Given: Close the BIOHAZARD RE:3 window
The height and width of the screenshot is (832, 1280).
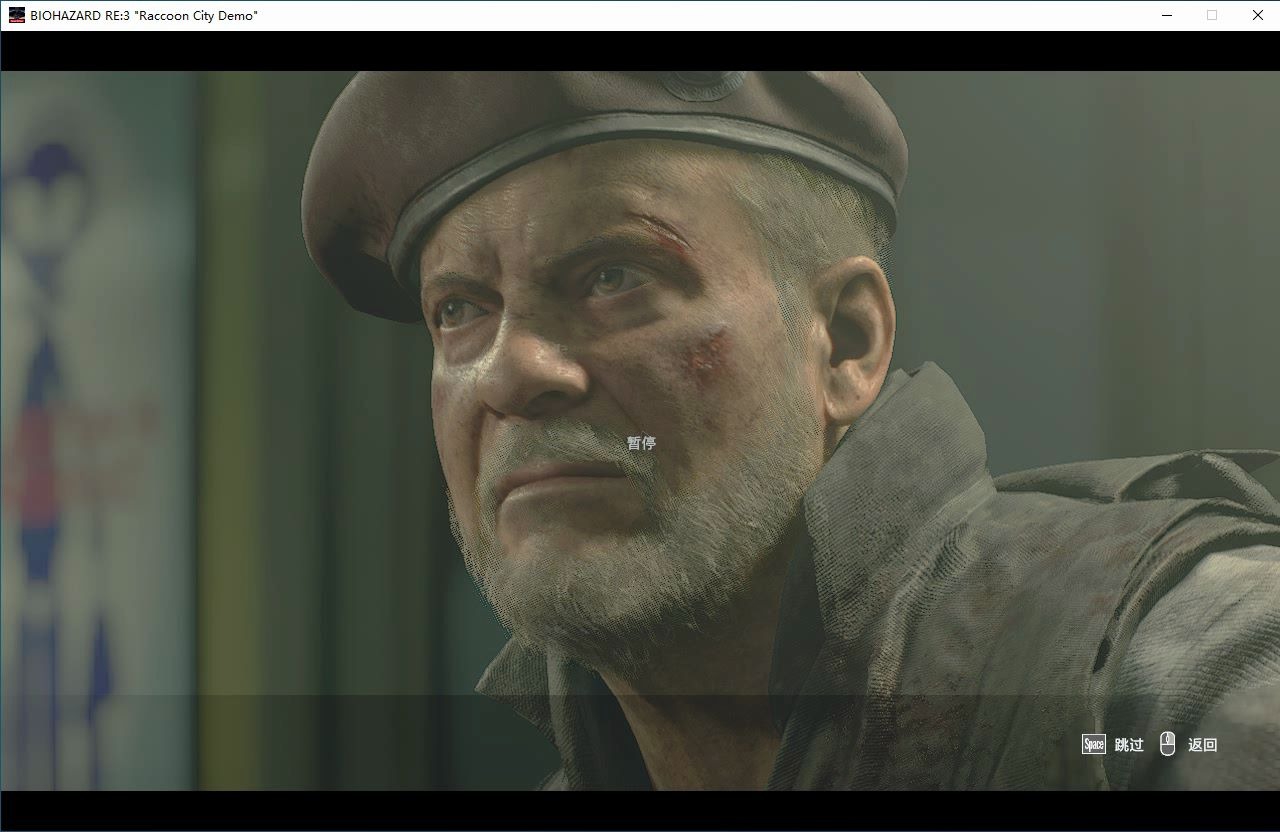Looking at the screenshot, I should click(x=1258, y=15).
